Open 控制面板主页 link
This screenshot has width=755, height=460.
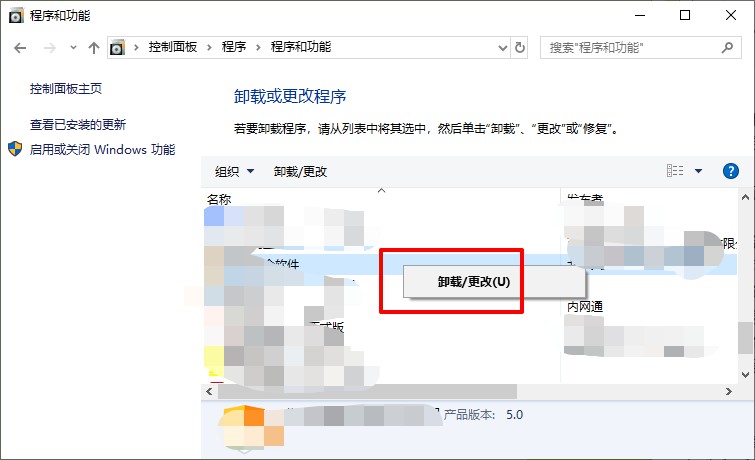pos(66,88)
